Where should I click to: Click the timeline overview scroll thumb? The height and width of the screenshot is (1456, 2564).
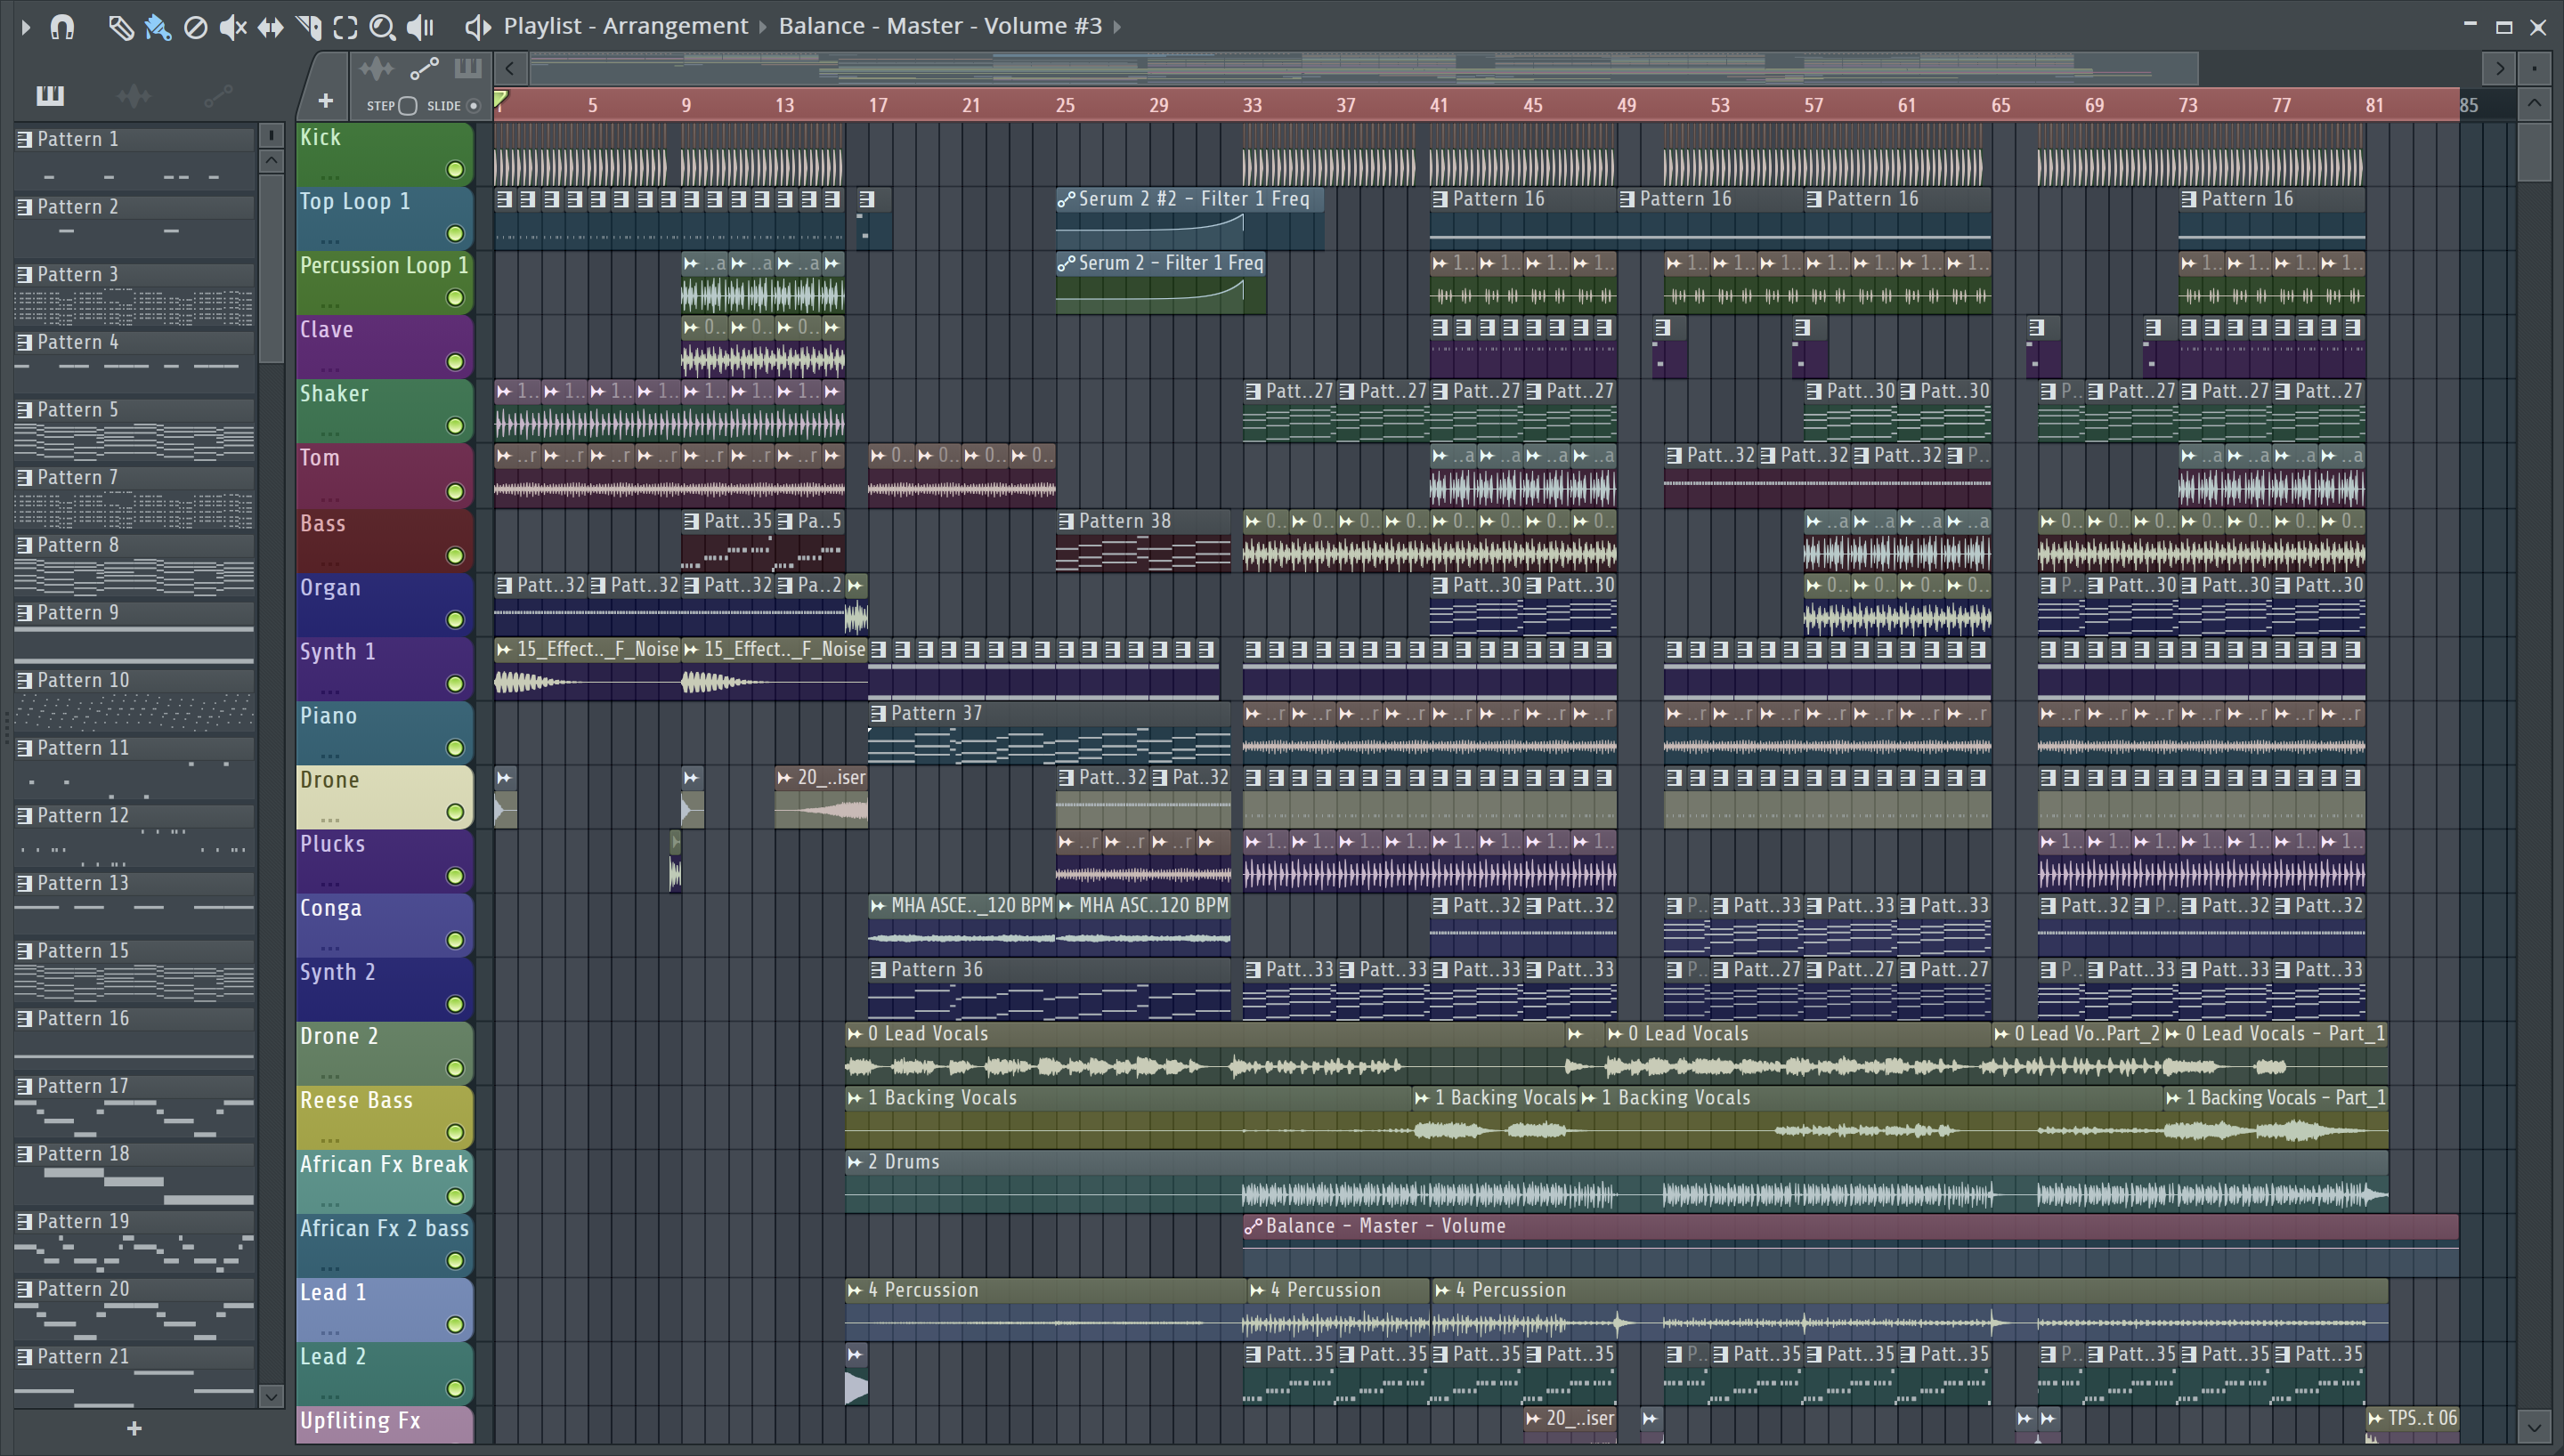pos(1363,69)
